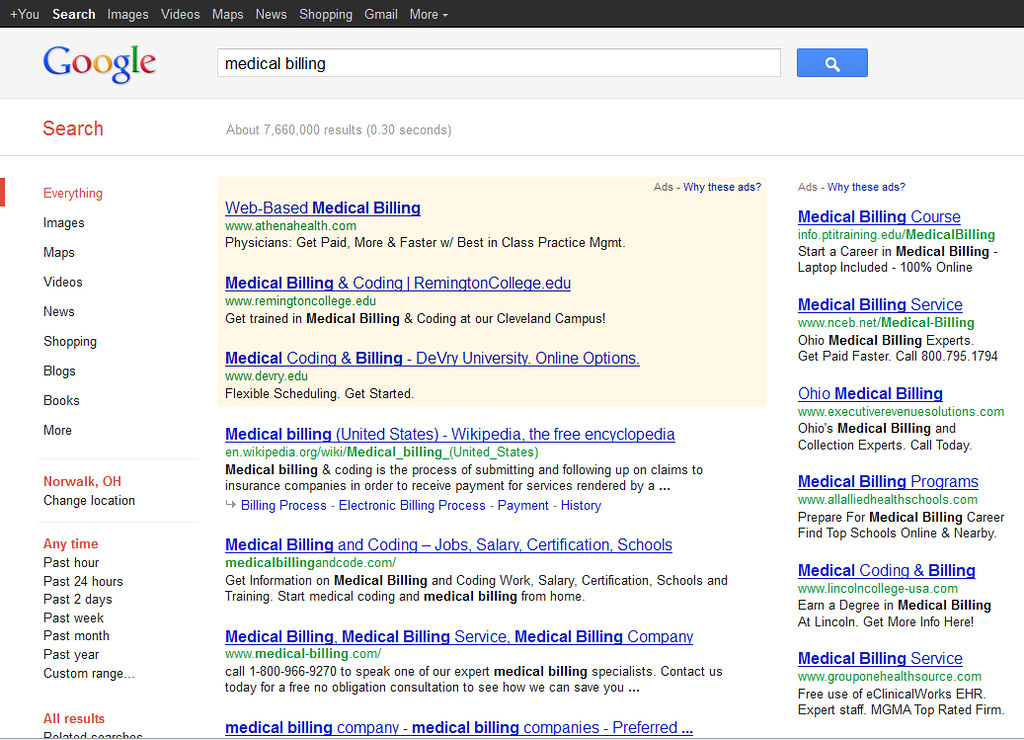
Task: Open Payment sublink under Wikipedia result
Action: pyautogui.click(x=523, y=506)
